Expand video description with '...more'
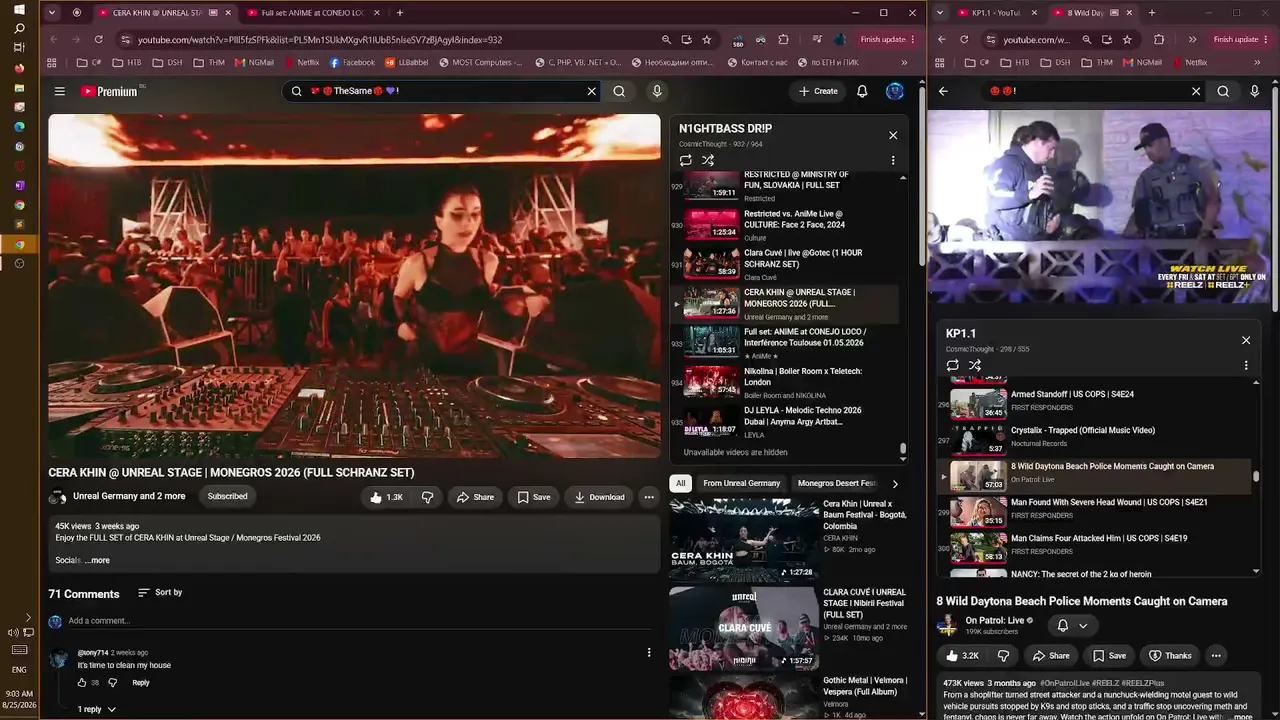This screenshot has height=720, width=1280. pyautogui.click(x=98, y=560)
